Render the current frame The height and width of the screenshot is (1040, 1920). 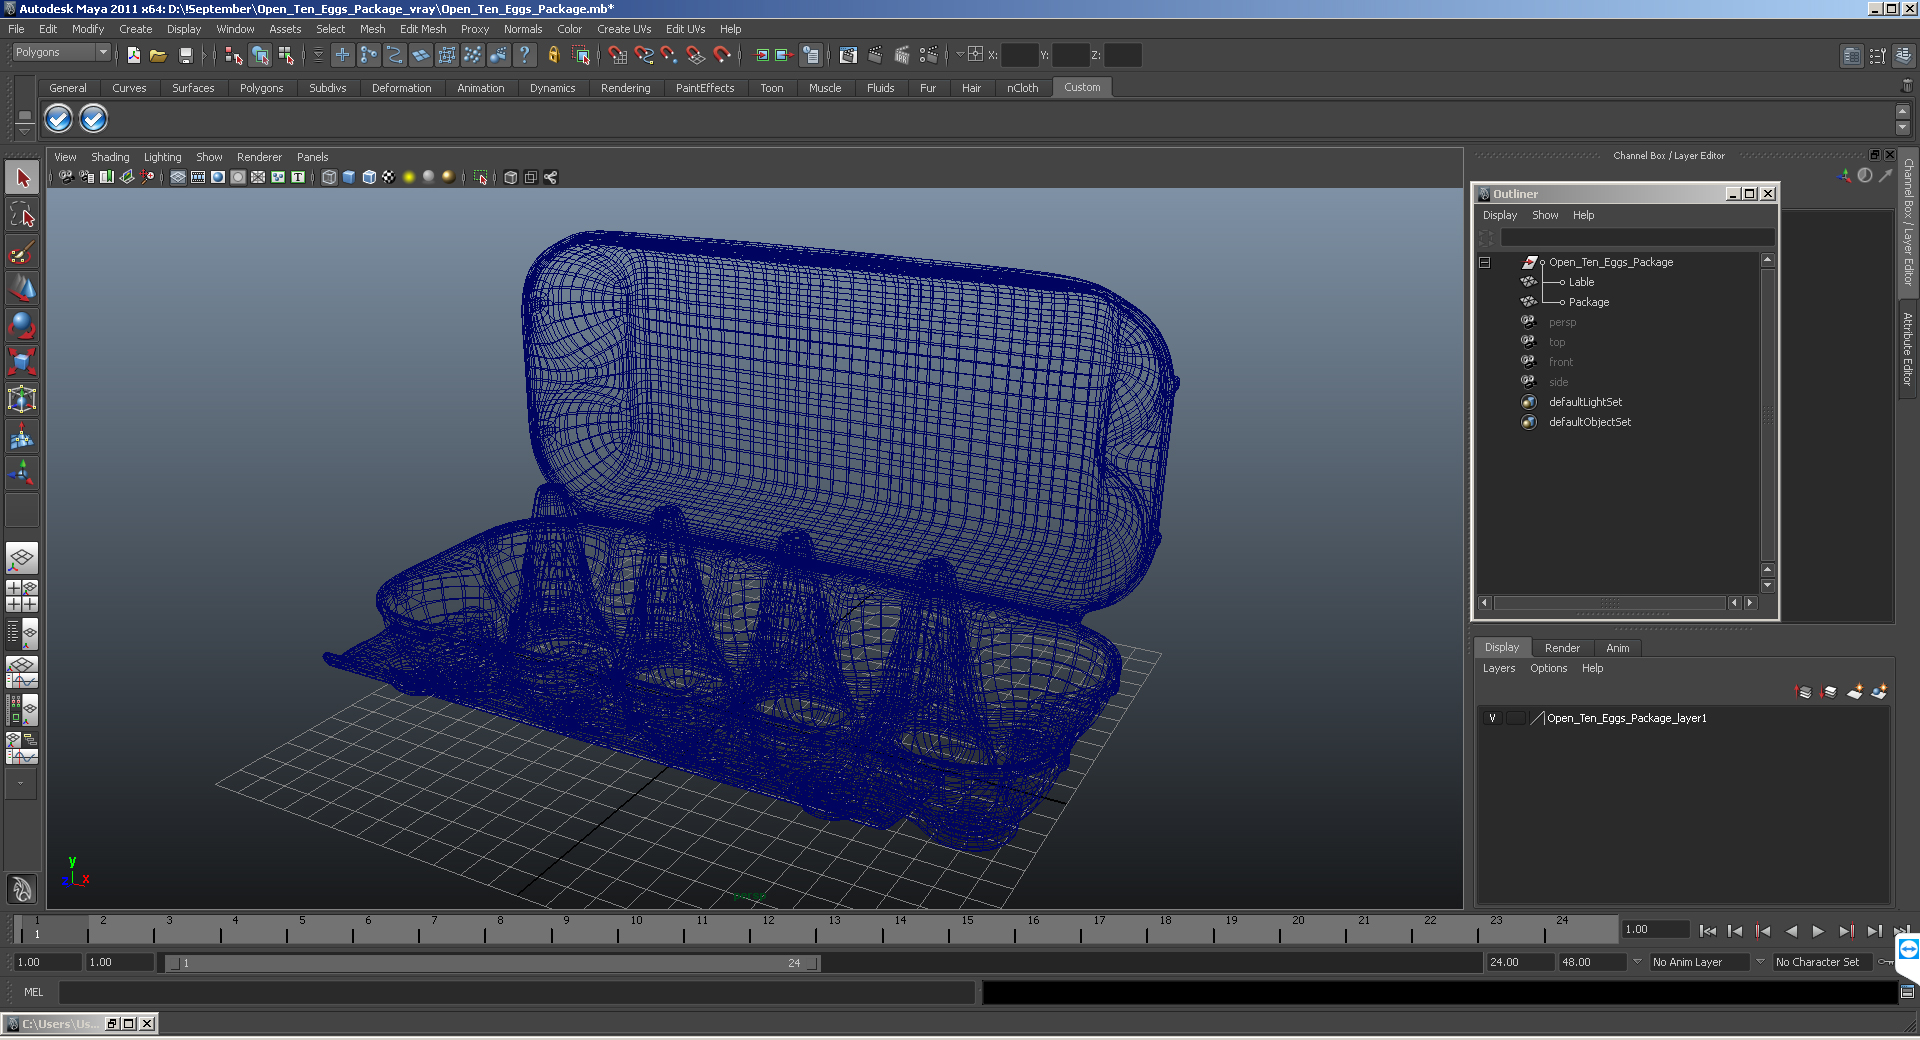(x=876, y=56)
